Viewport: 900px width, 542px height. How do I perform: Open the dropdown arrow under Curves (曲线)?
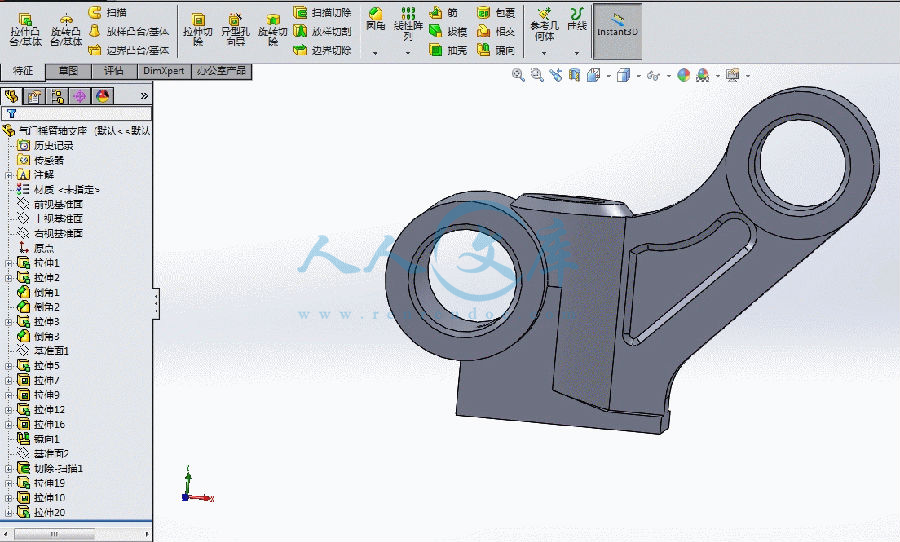[577, 53]
